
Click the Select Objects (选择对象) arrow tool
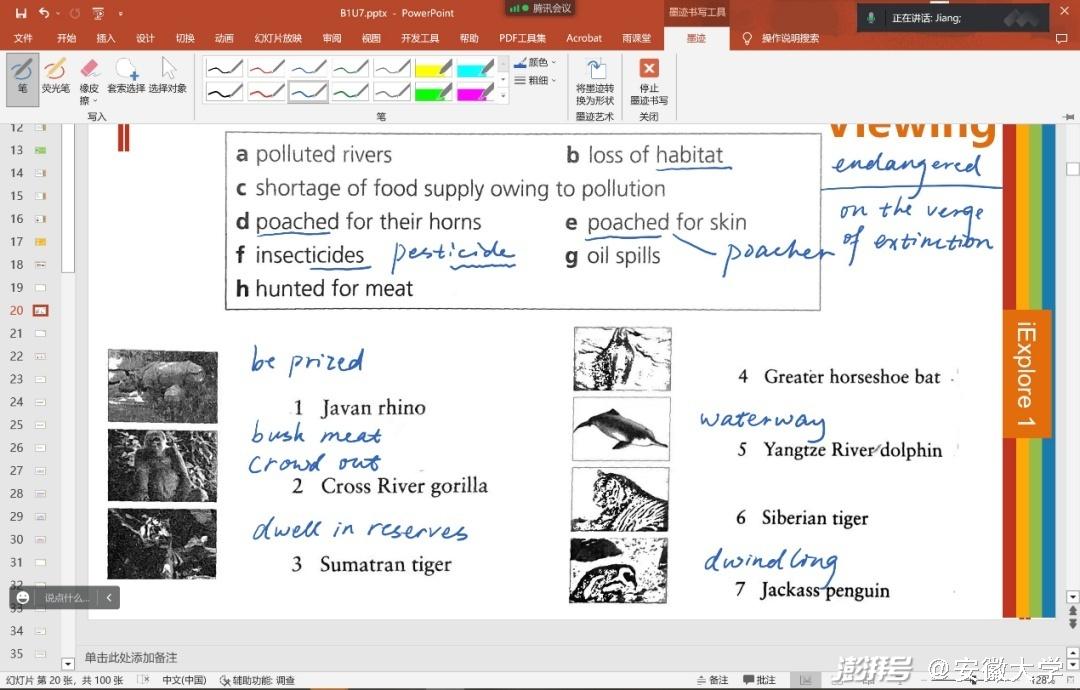pyautogui.click(x=167, y=76)
